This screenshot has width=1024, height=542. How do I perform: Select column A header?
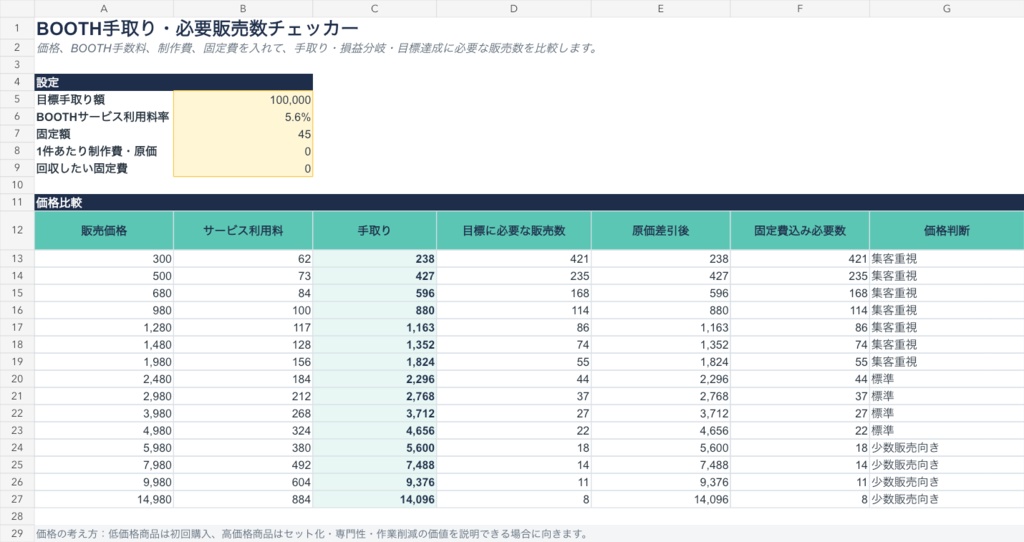point(104,8)
